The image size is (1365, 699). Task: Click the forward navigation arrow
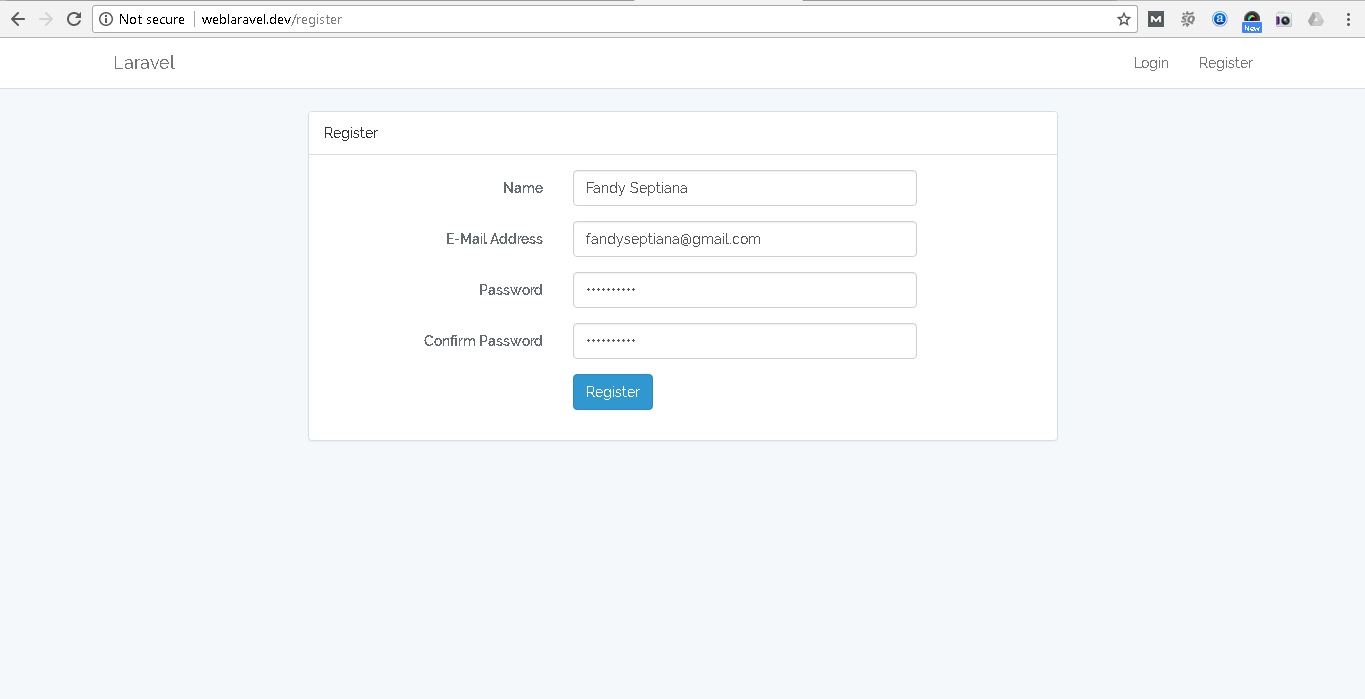[45, 18]
